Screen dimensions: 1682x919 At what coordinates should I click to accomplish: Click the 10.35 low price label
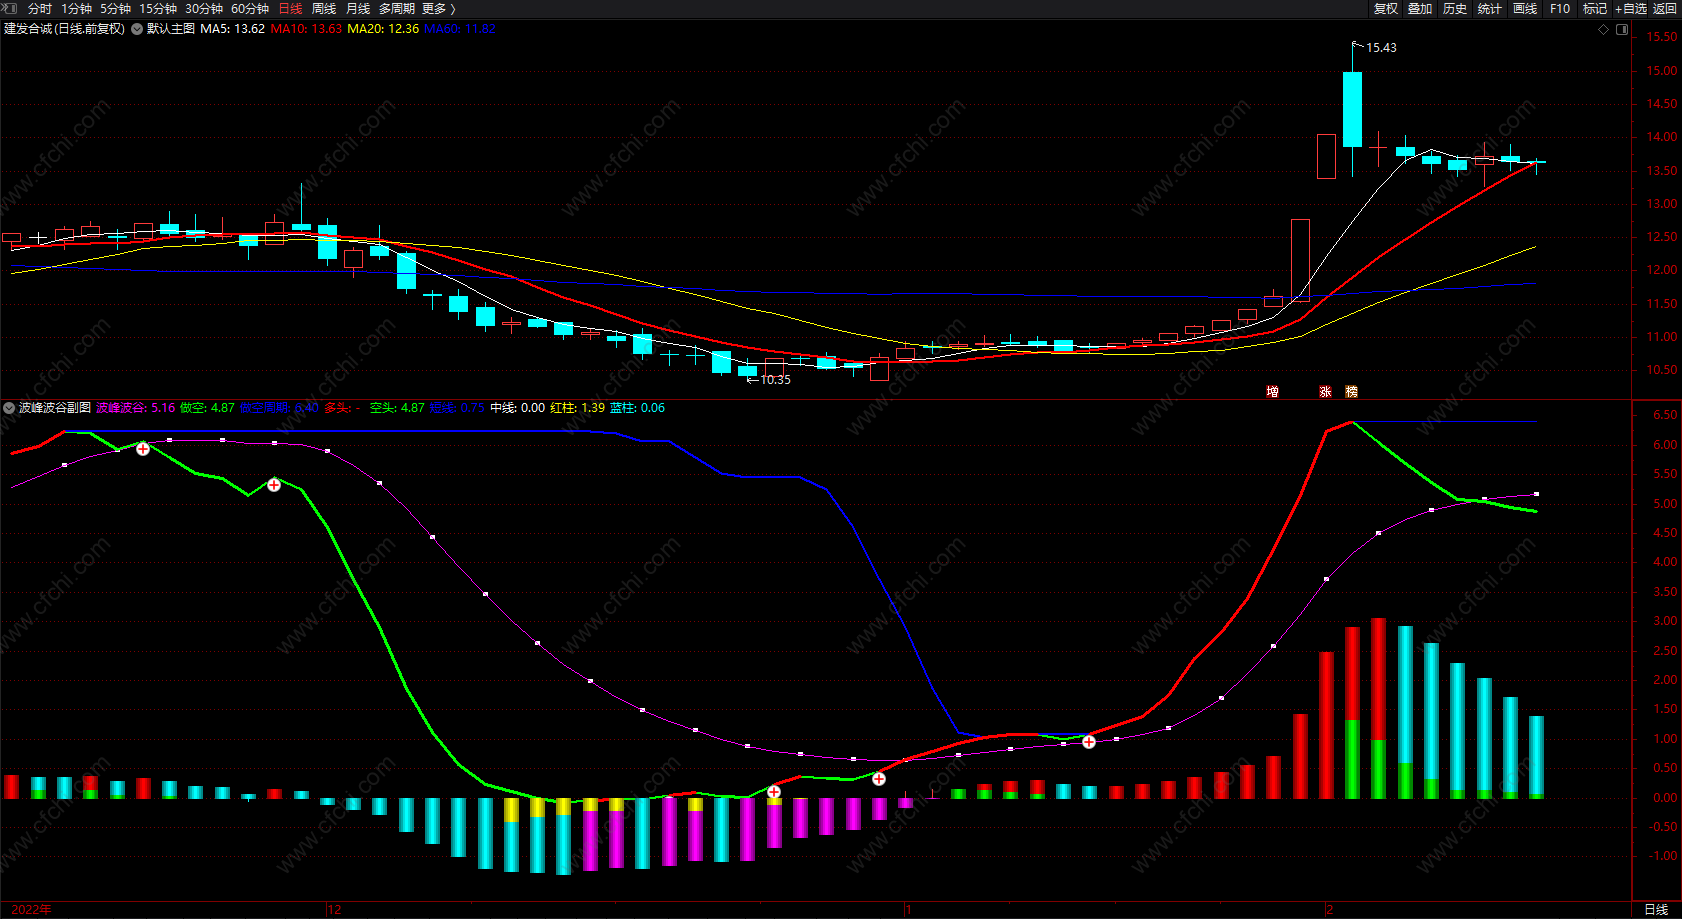click(x=775, y=380)
